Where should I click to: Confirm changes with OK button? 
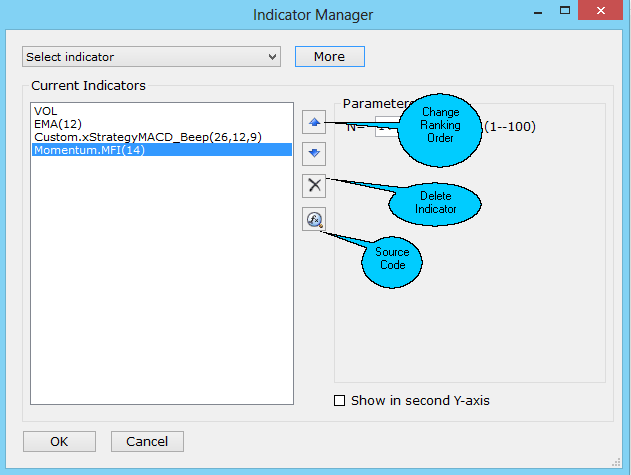[59, 441]
